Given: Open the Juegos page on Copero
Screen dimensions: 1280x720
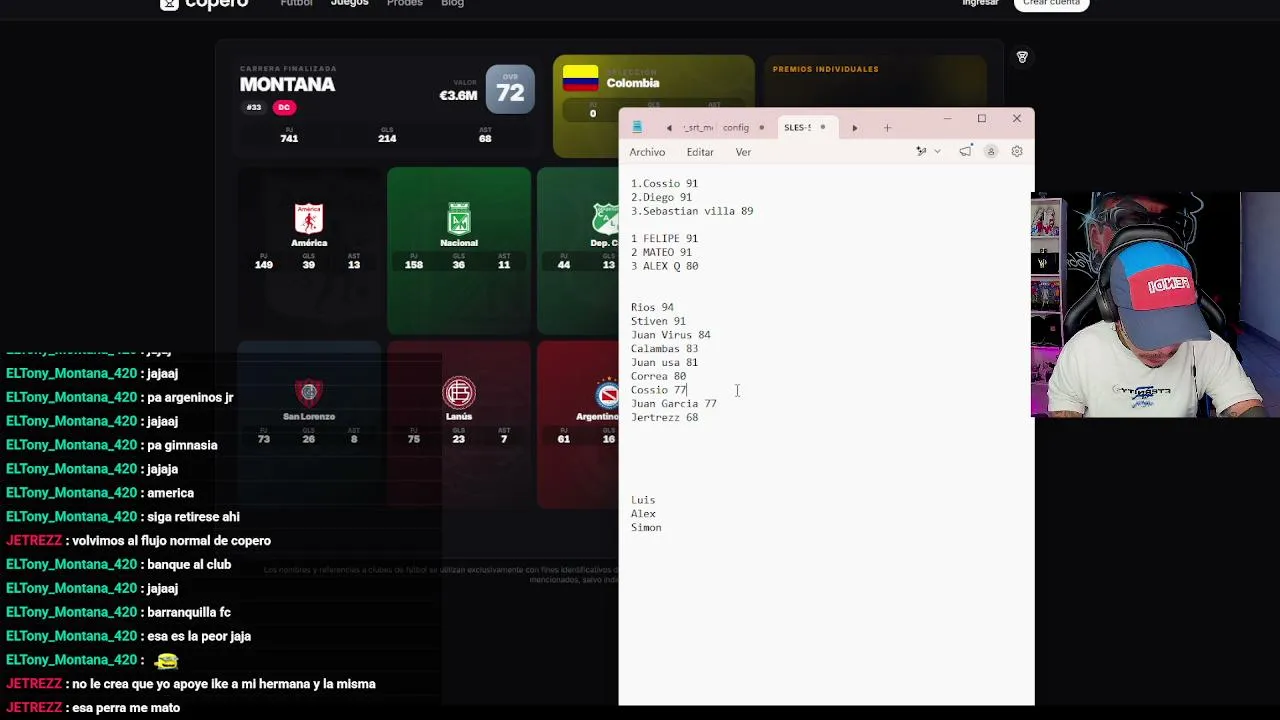Looking at the screenshot, I should pos(350,3).
